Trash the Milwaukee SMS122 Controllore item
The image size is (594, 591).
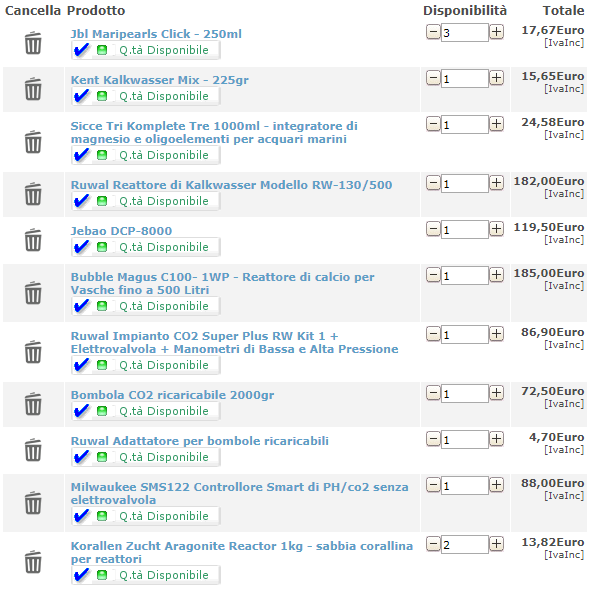coord(33,503)
